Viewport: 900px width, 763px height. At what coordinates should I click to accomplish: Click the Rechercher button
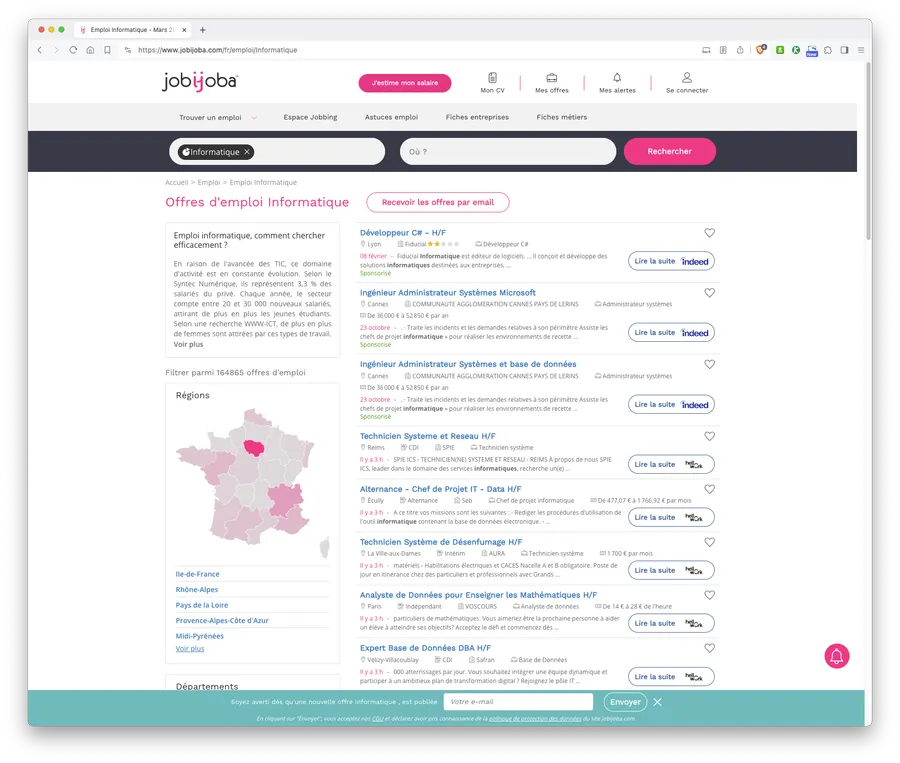click(x=669, y=152)
